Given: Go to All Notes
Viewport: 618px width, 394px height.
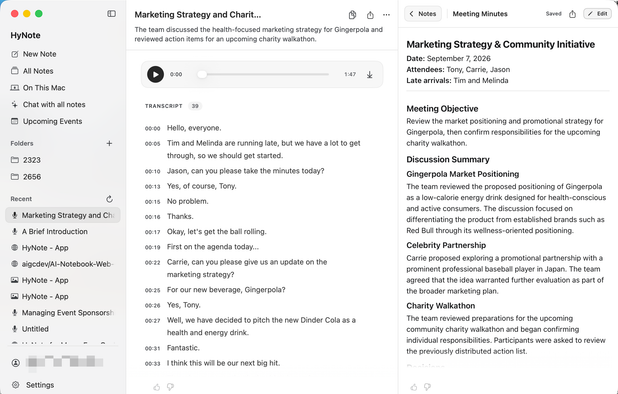Looking at the screenshot, I should click(x=38, y=71).
